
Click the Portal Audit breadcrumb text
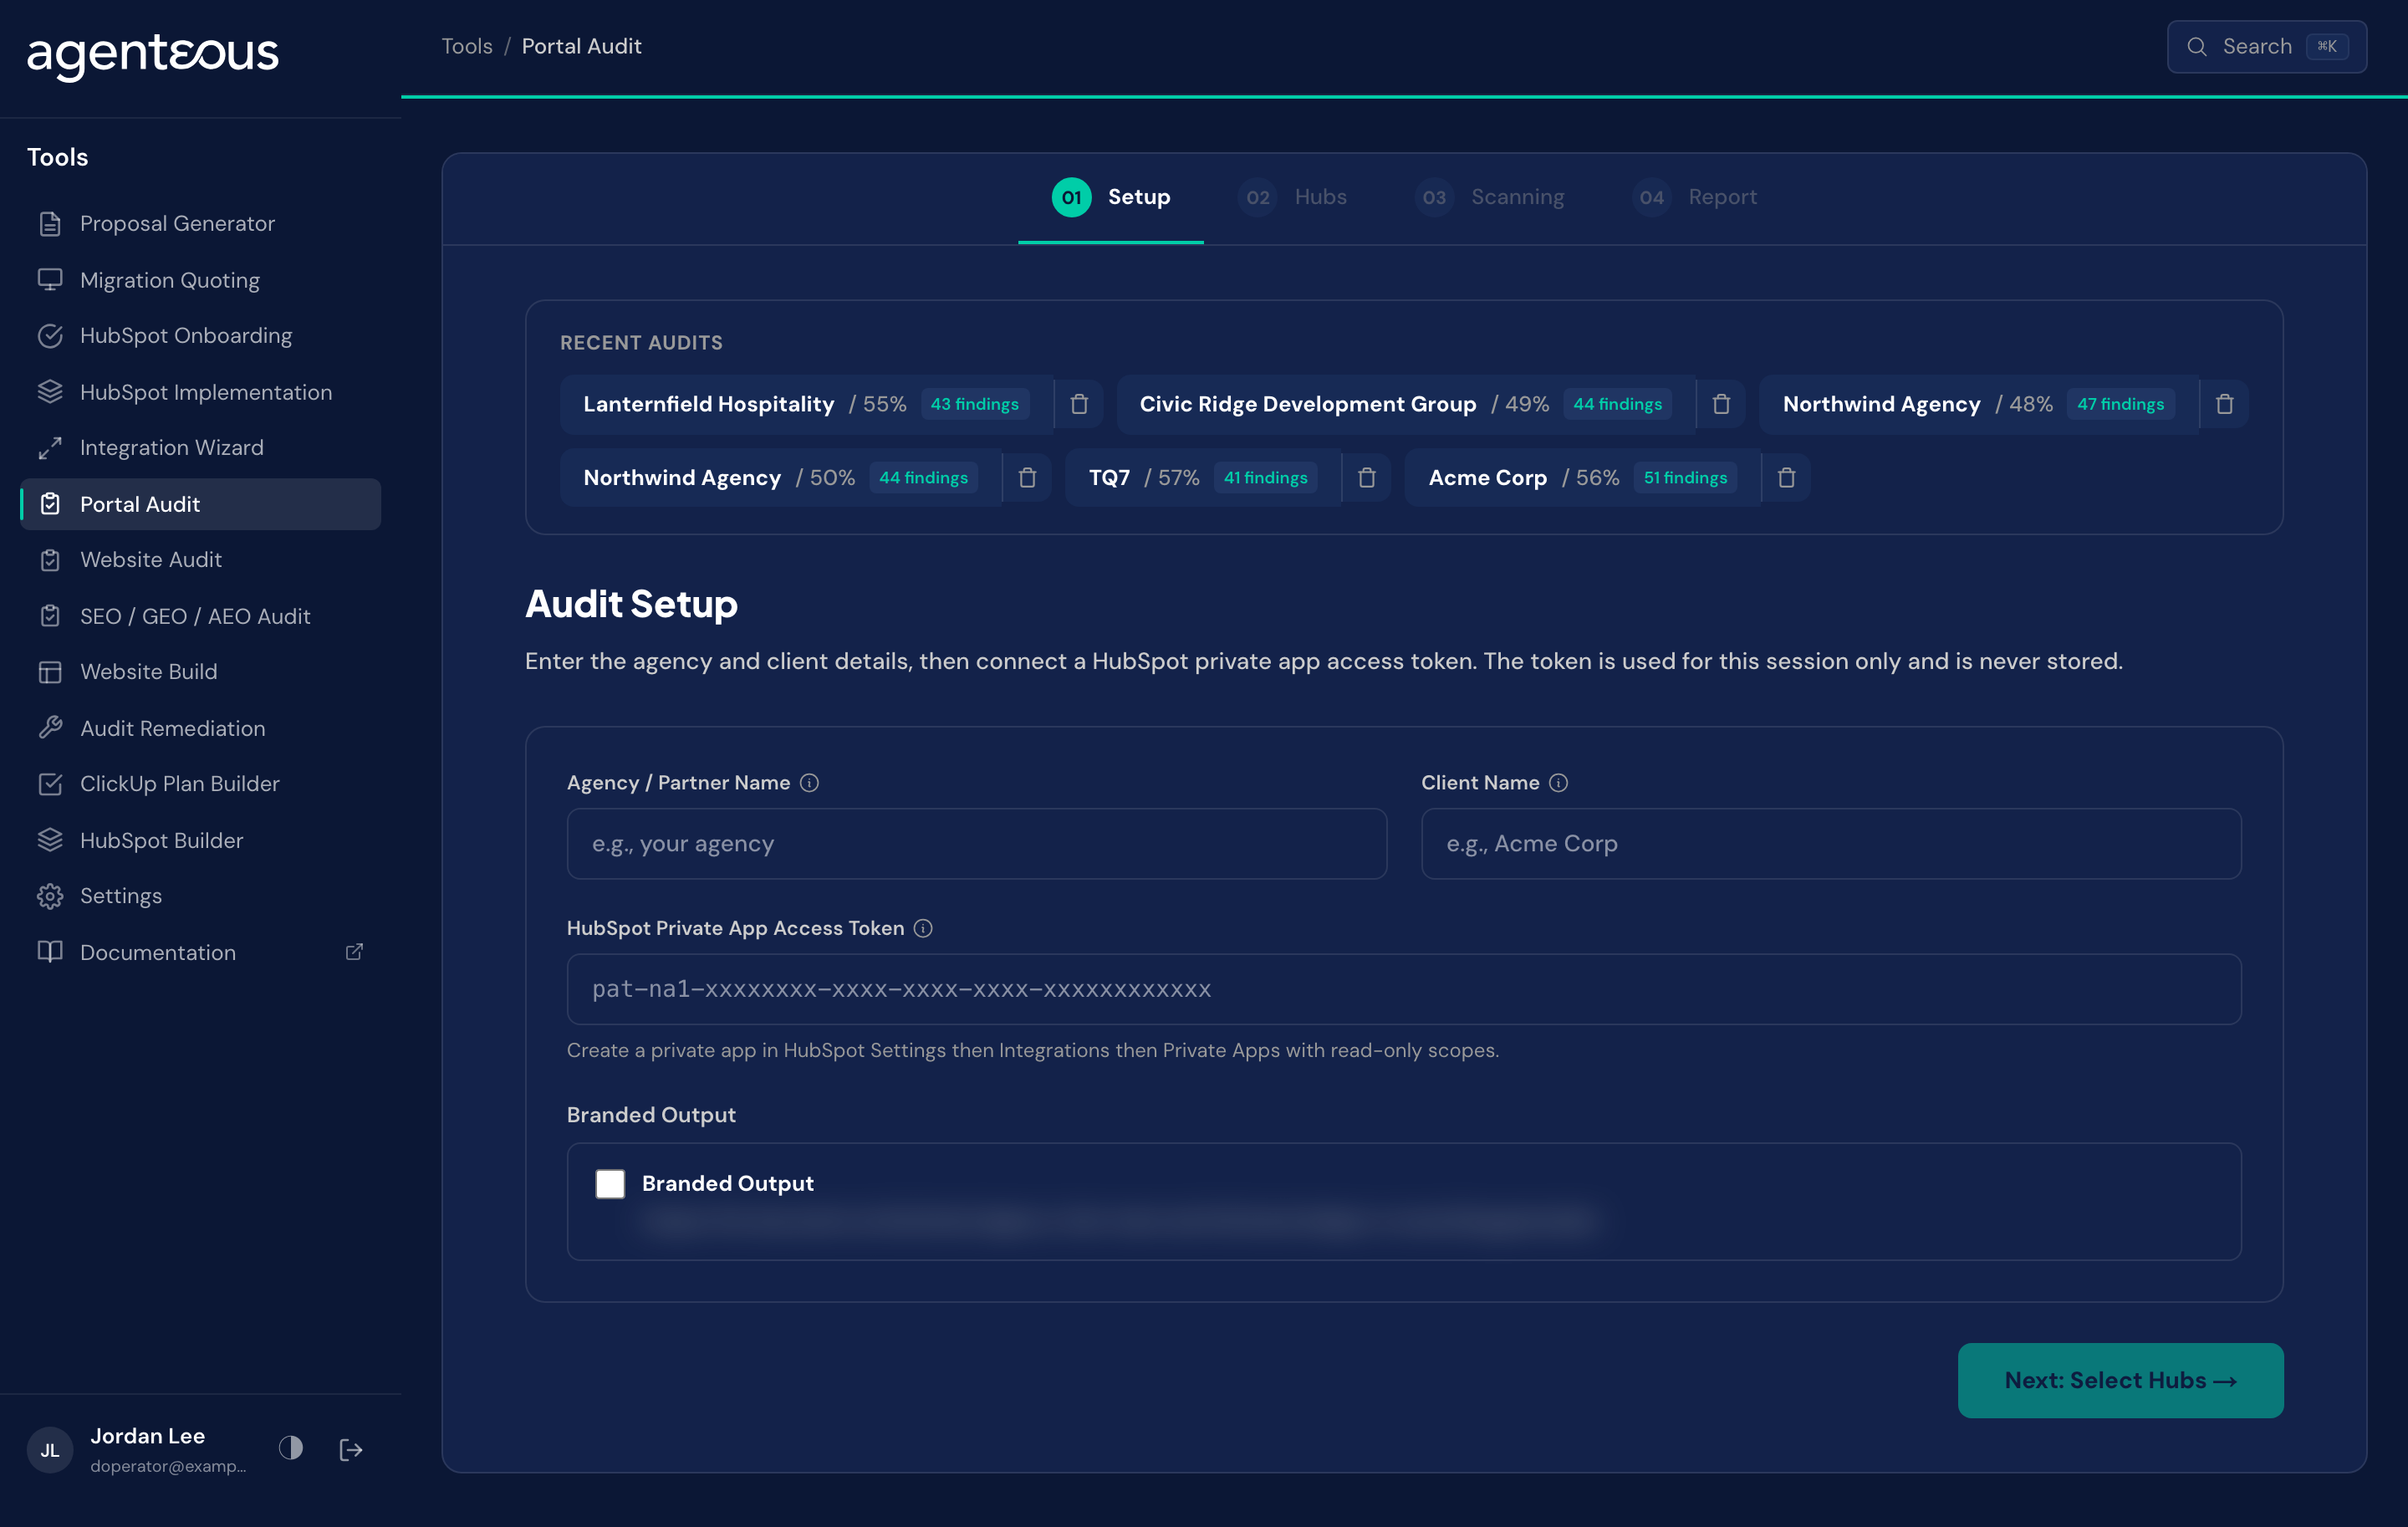[x=581, y=46]
